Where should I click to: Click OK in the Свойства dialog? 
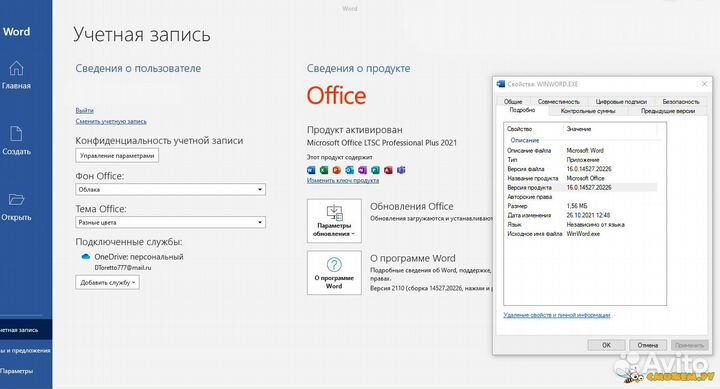606,345
